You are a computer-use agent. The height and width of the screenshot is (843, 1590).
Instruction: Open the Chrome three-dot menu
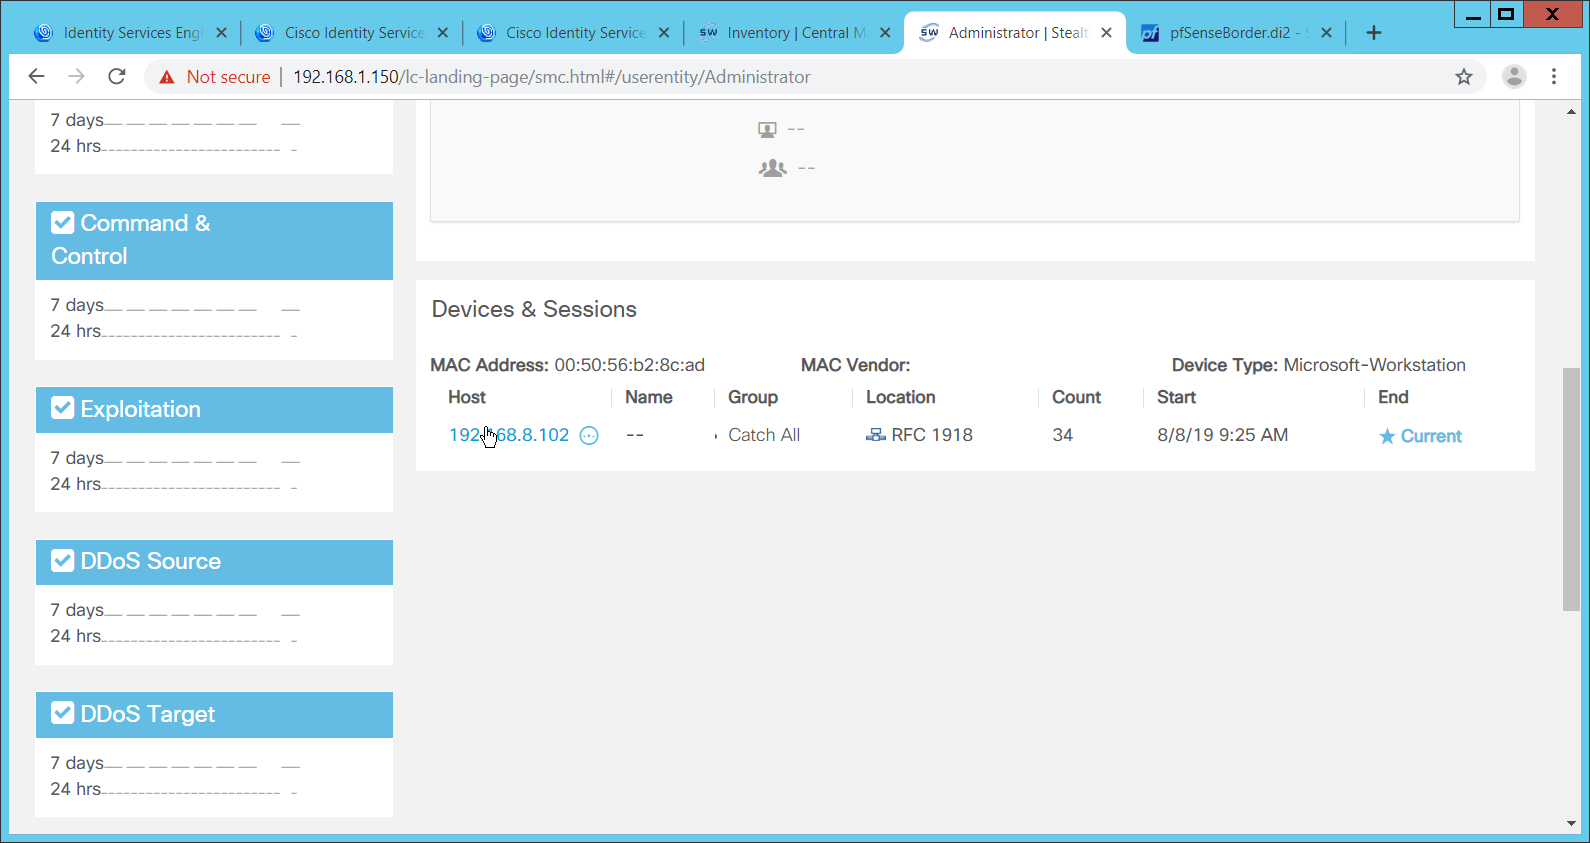coord(1554,77)
